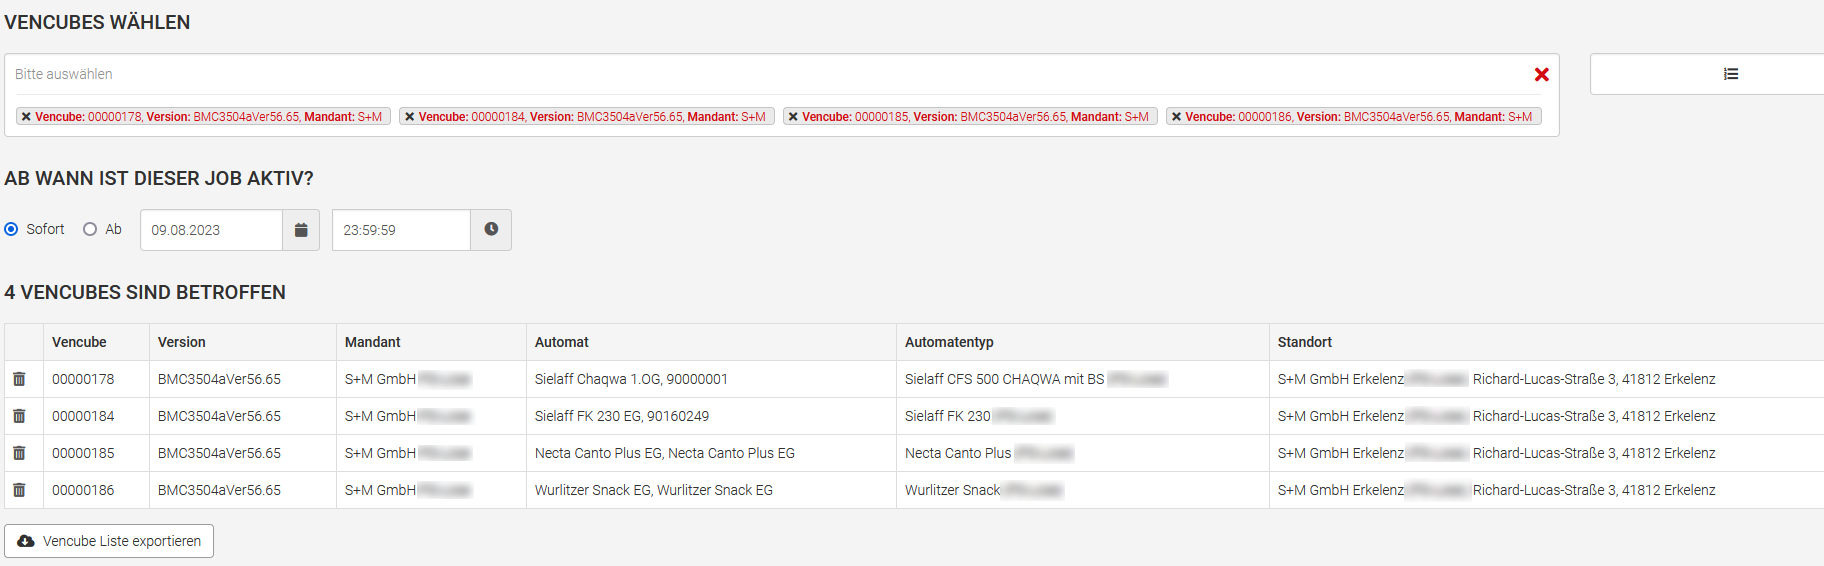Clear all selected Vencubes with red X

[x=1541, y=75]
